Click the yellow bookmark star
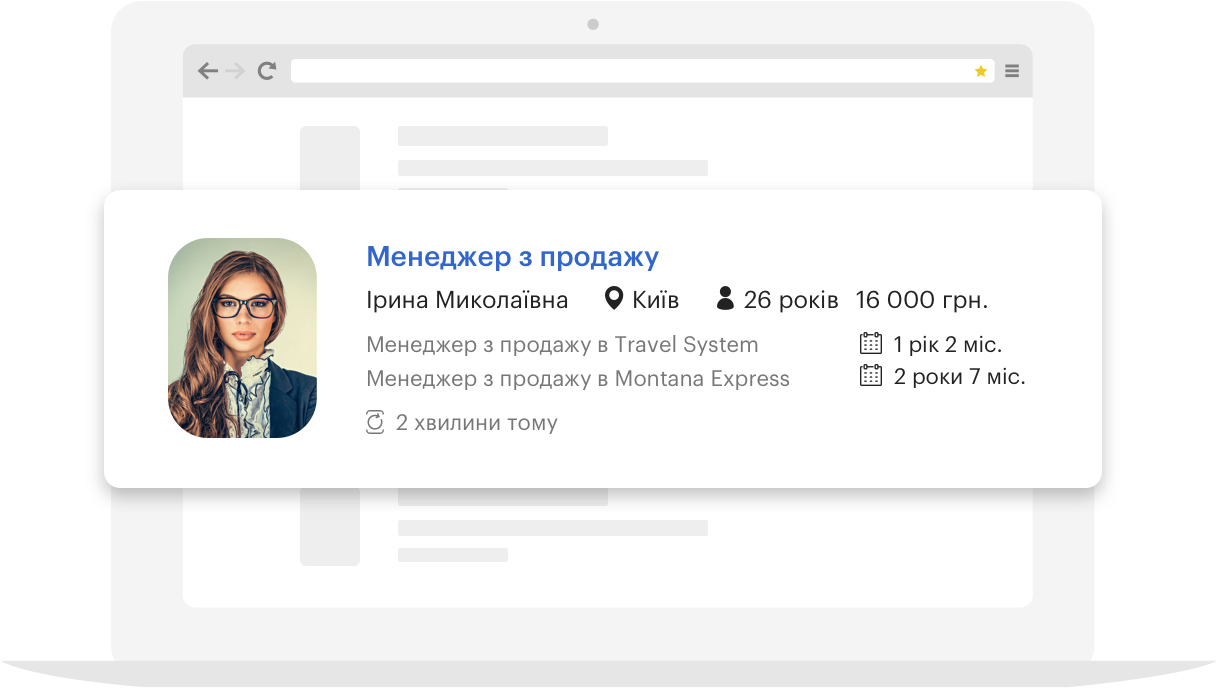This screenshot has width=1218, height=688. coord(981,71)
